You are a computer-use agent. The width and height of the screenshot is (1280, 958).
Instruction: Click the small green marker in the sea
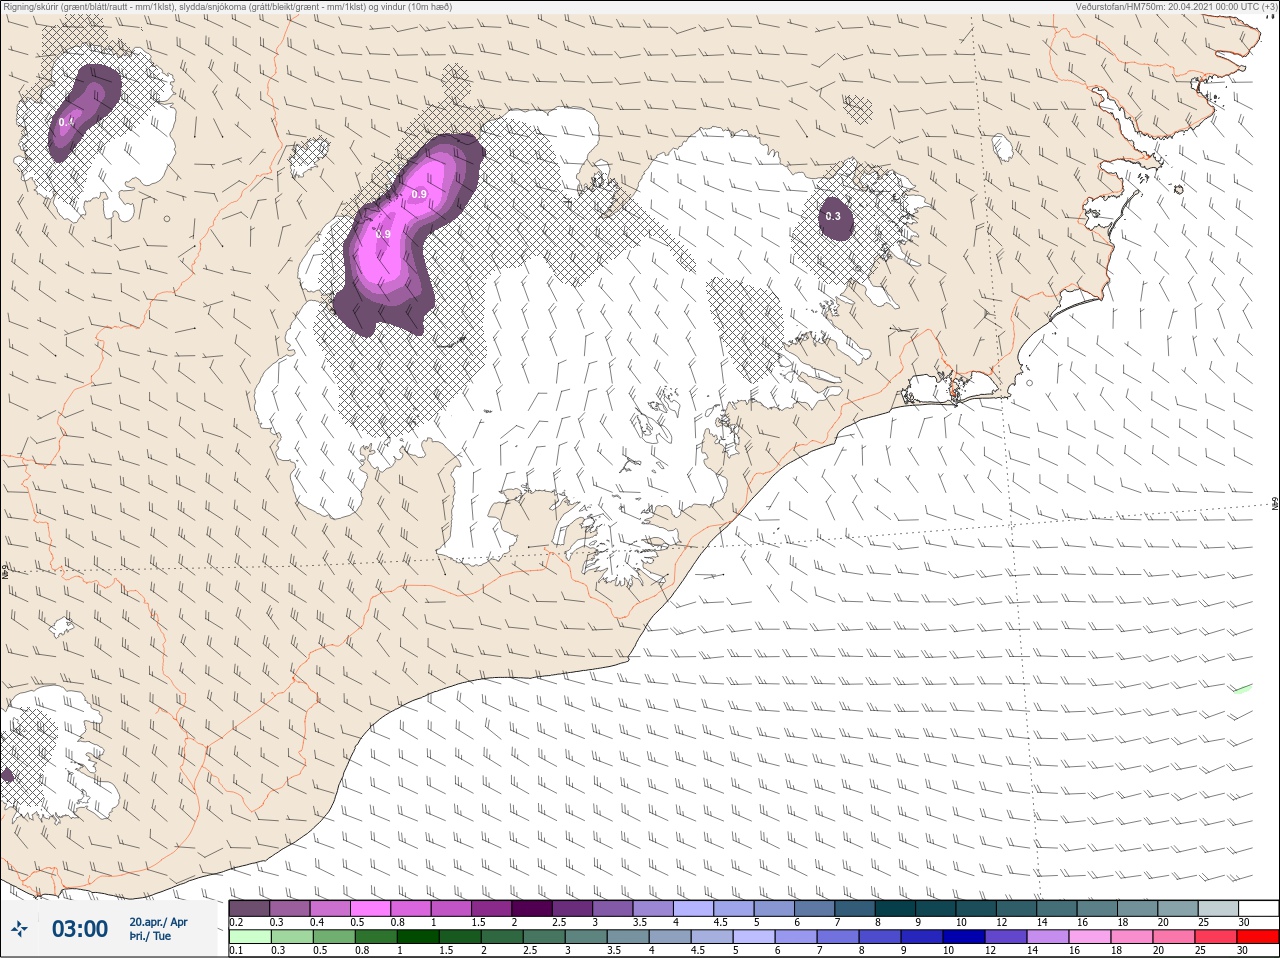click(x=1242, y=688)
